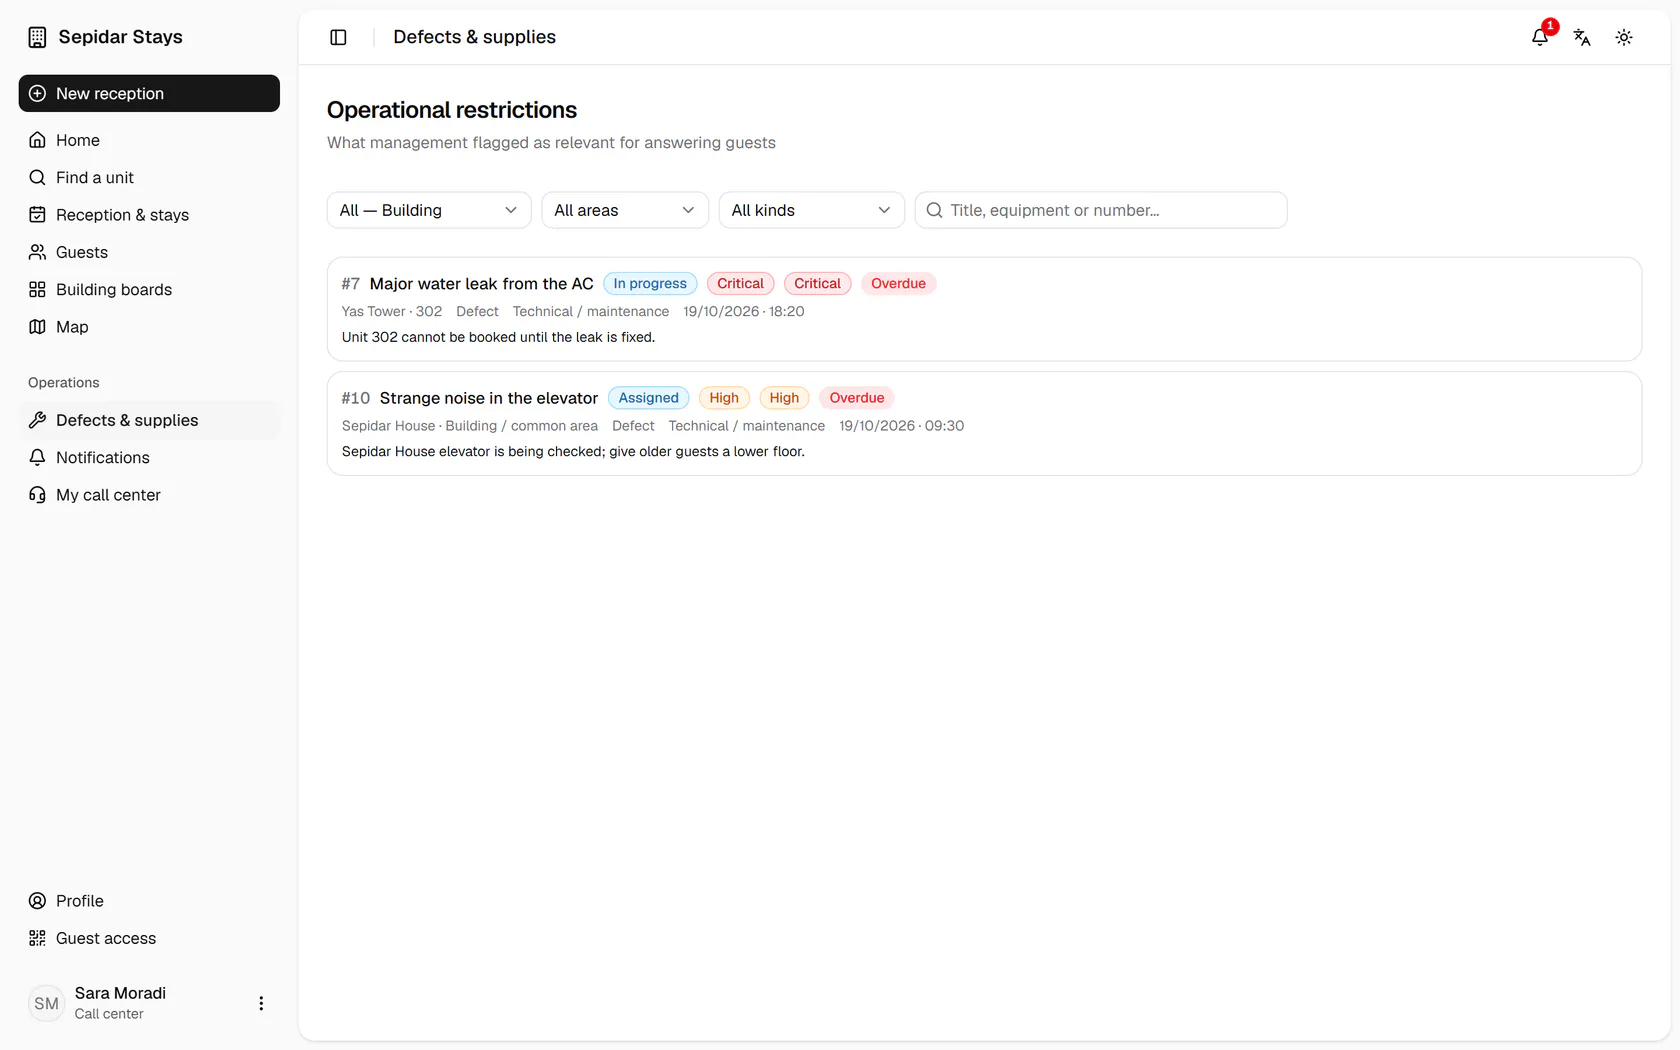
Task: Expand the All kinds filter
Action: click(x=812, y=210)
